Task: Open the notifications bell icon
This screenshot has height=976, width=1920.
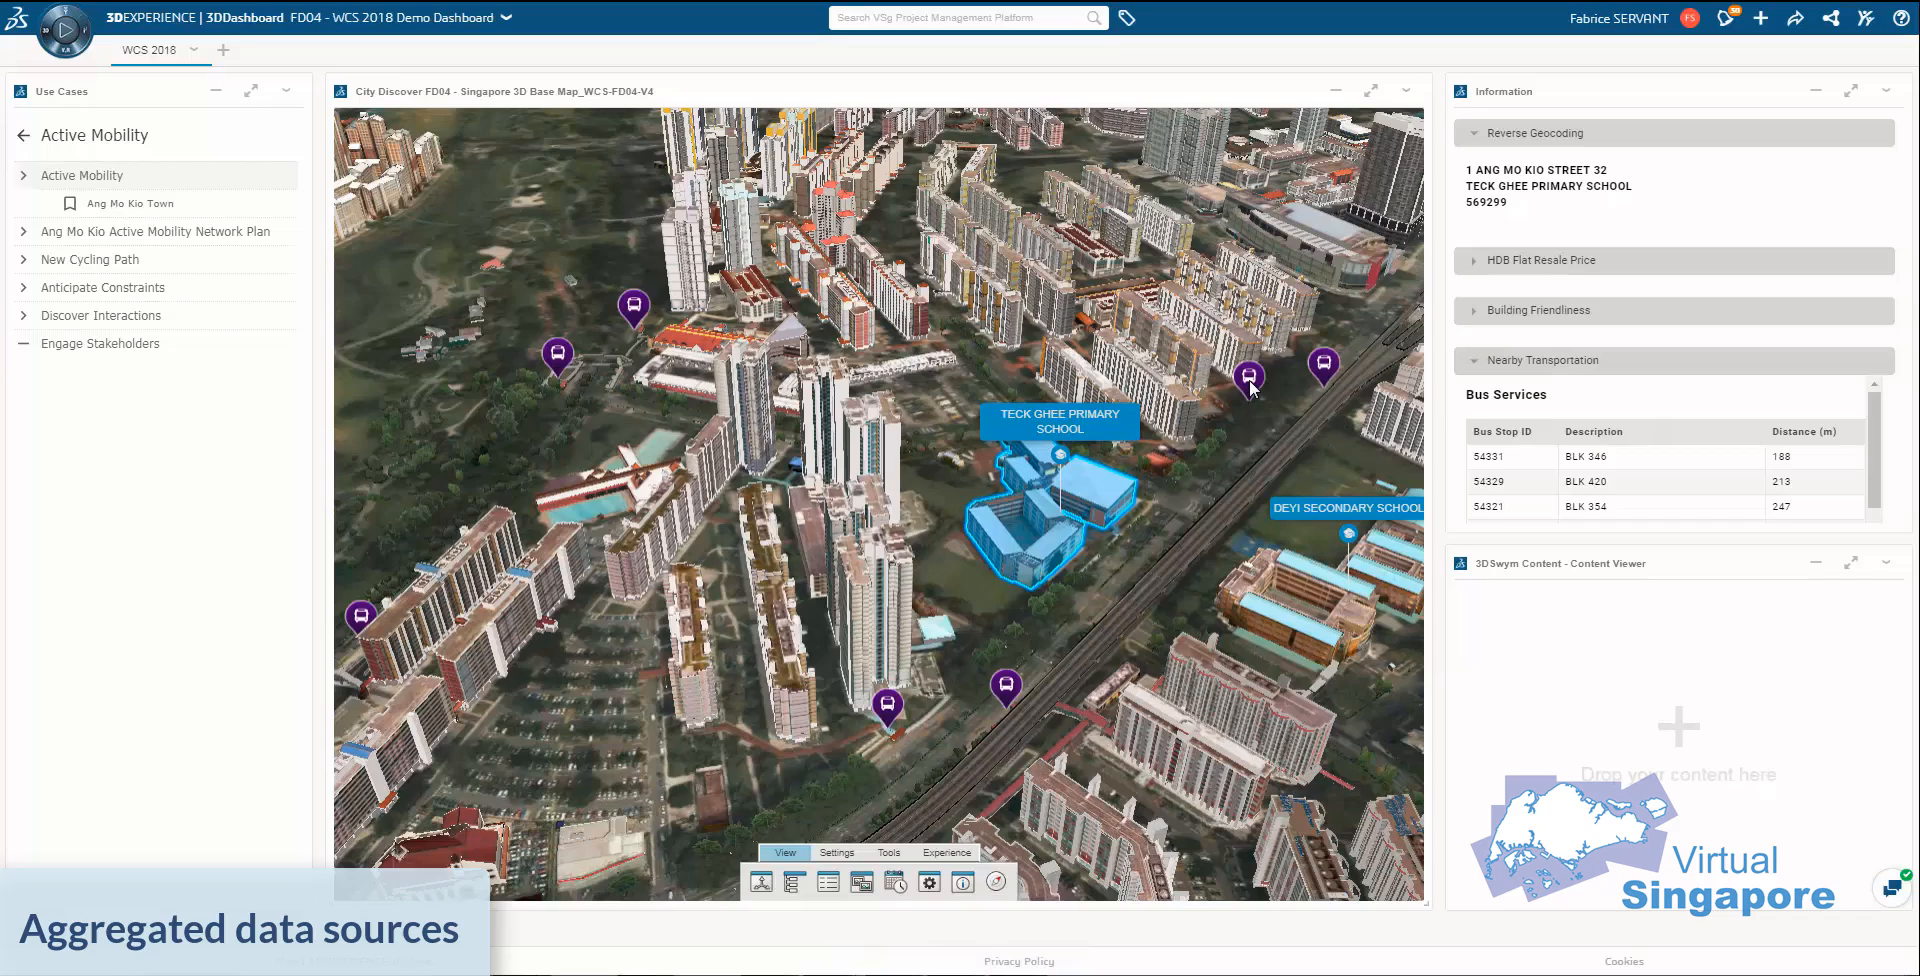Action: coord(1725,18)
